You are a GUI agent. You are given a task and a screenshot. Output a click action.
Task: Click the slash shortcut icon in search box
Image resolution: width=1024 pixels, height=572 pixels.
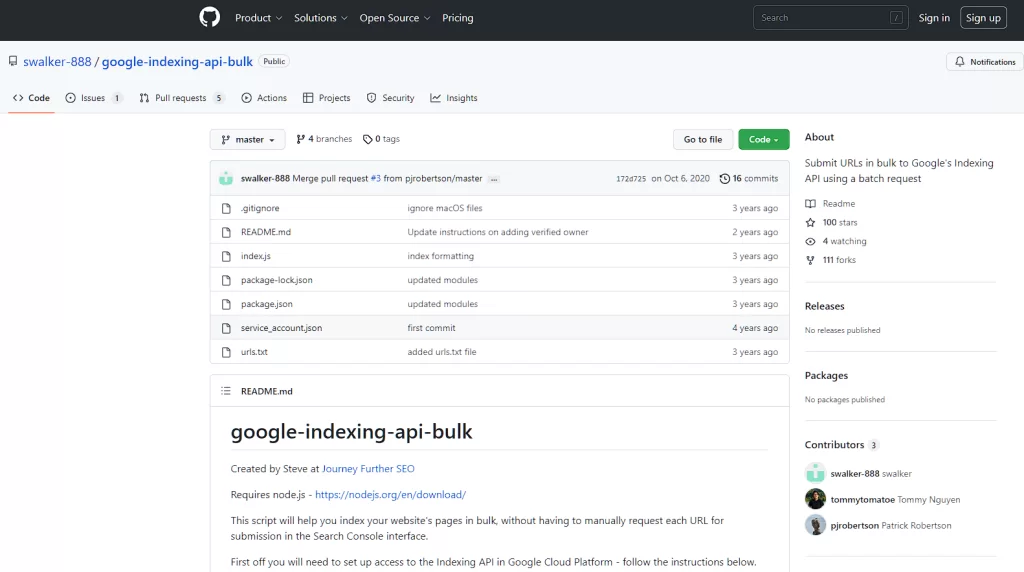[896, 18]
